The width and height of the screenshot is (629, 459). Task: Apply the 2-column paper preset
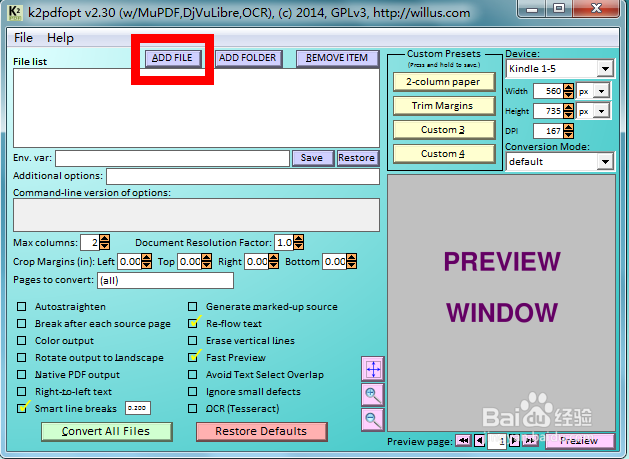pyautogui.click(x=443, y=82)
